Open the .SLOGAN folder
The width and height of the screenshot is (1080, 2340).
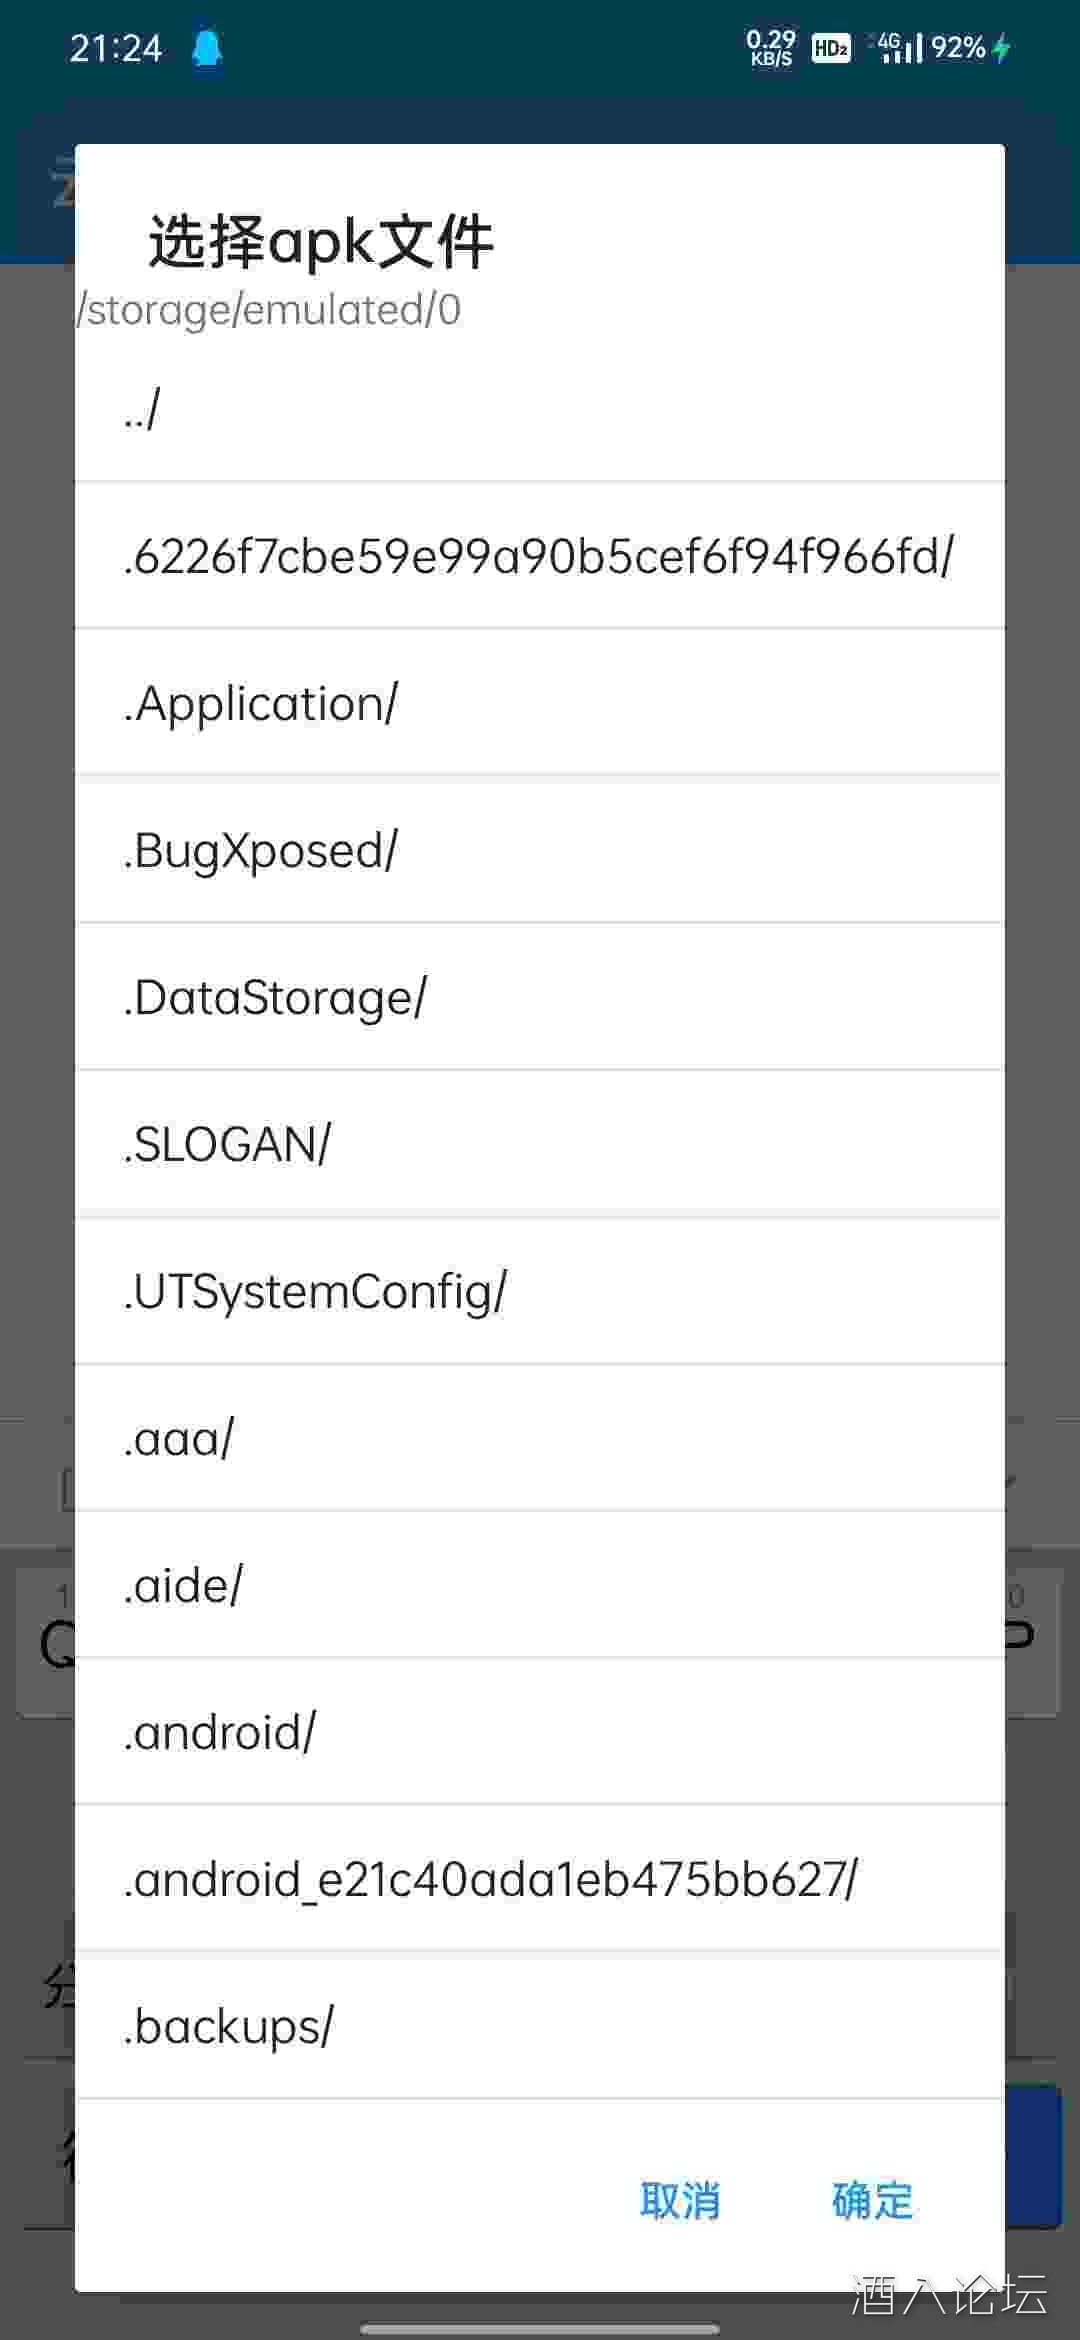(540, 1145)
